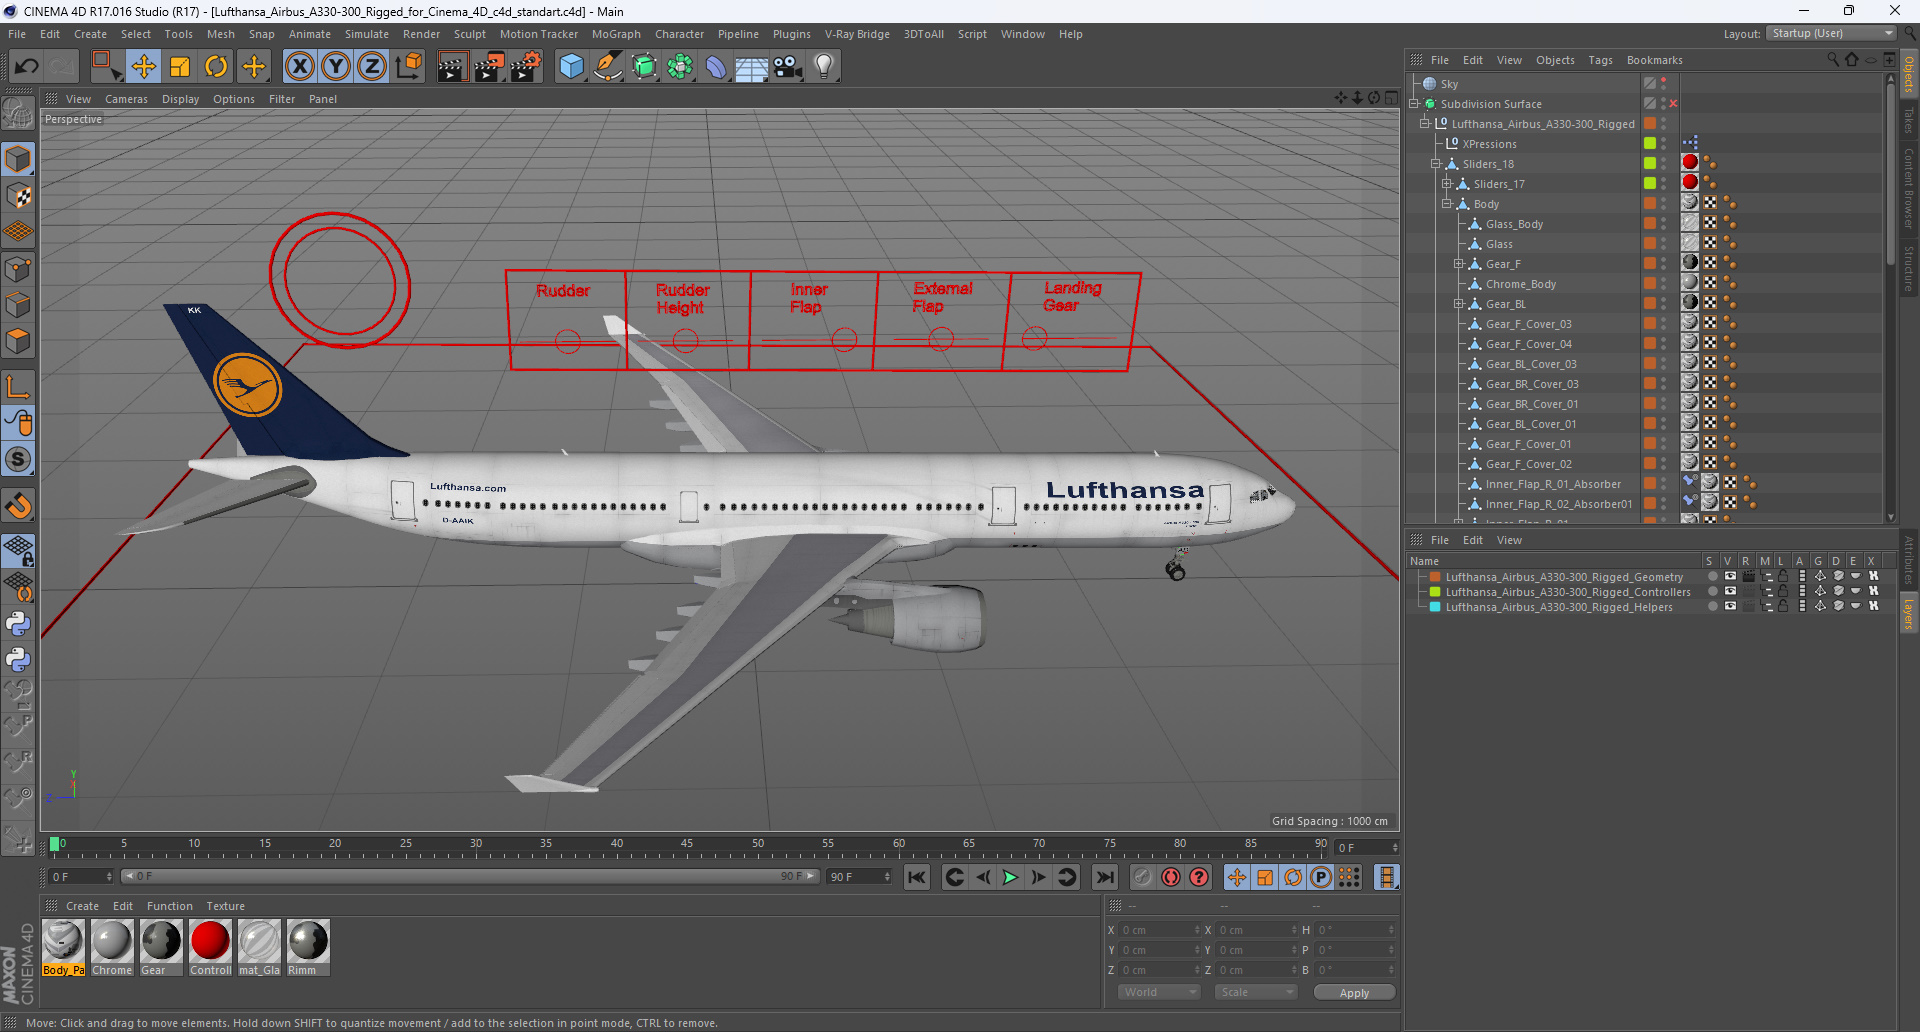Open the MoGraph menu
Viewport: 1920px width, 1032px height.
click(616, 34)
